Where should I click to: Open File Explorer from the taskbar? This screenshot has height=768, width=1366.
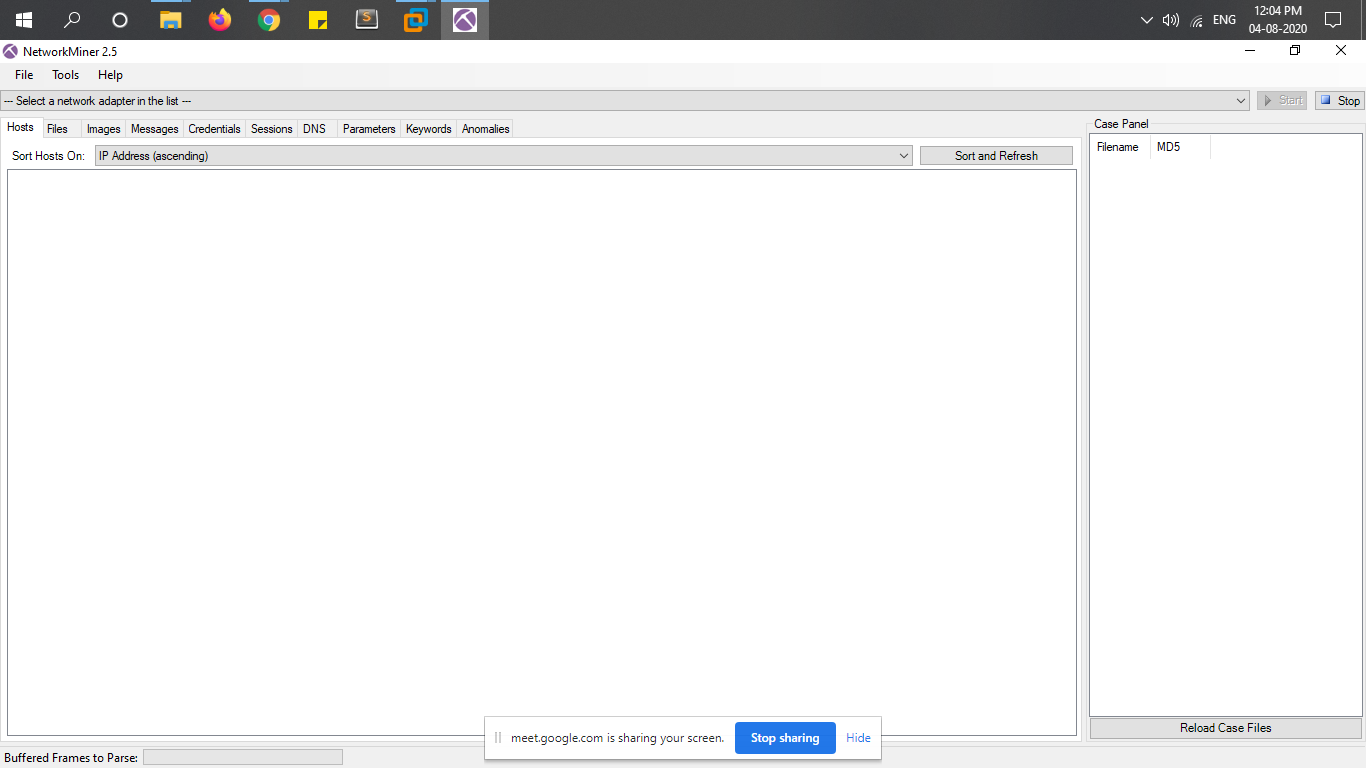click(171, 20)
